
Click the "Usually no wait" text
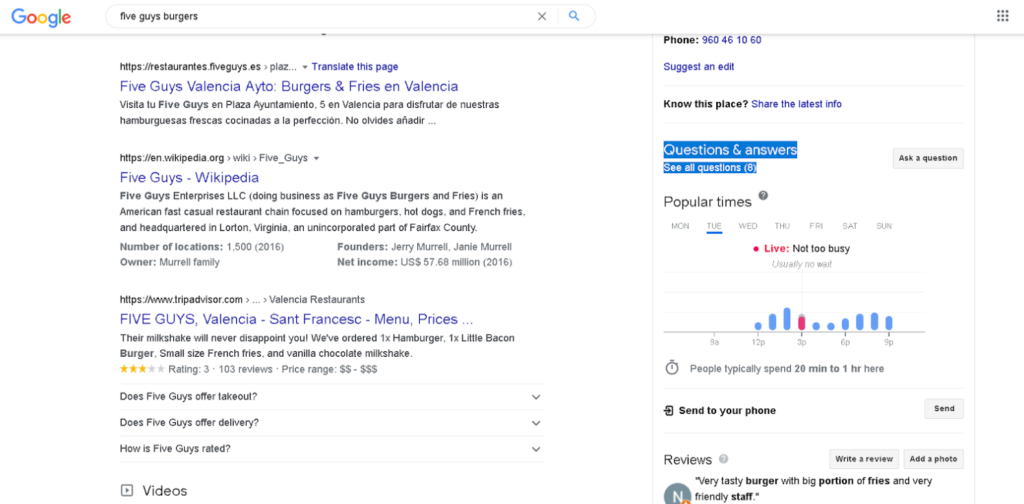coord(801,264)
